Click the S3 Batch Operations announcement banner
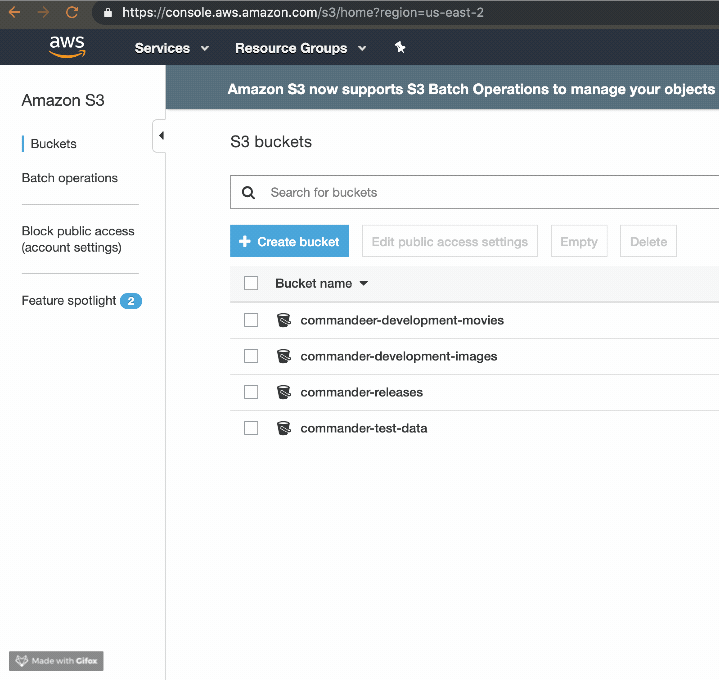The height and width of the screenshot is (680, 719). pyautogui.click(x=442, y=87)
